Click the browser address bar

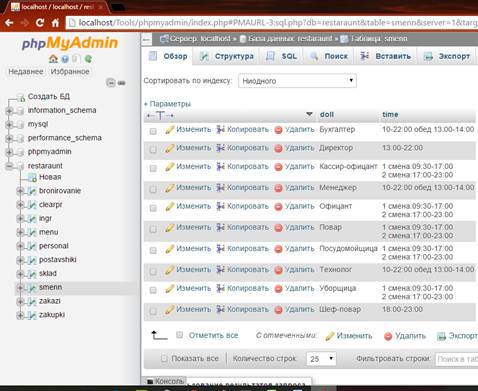coord(272,23)
